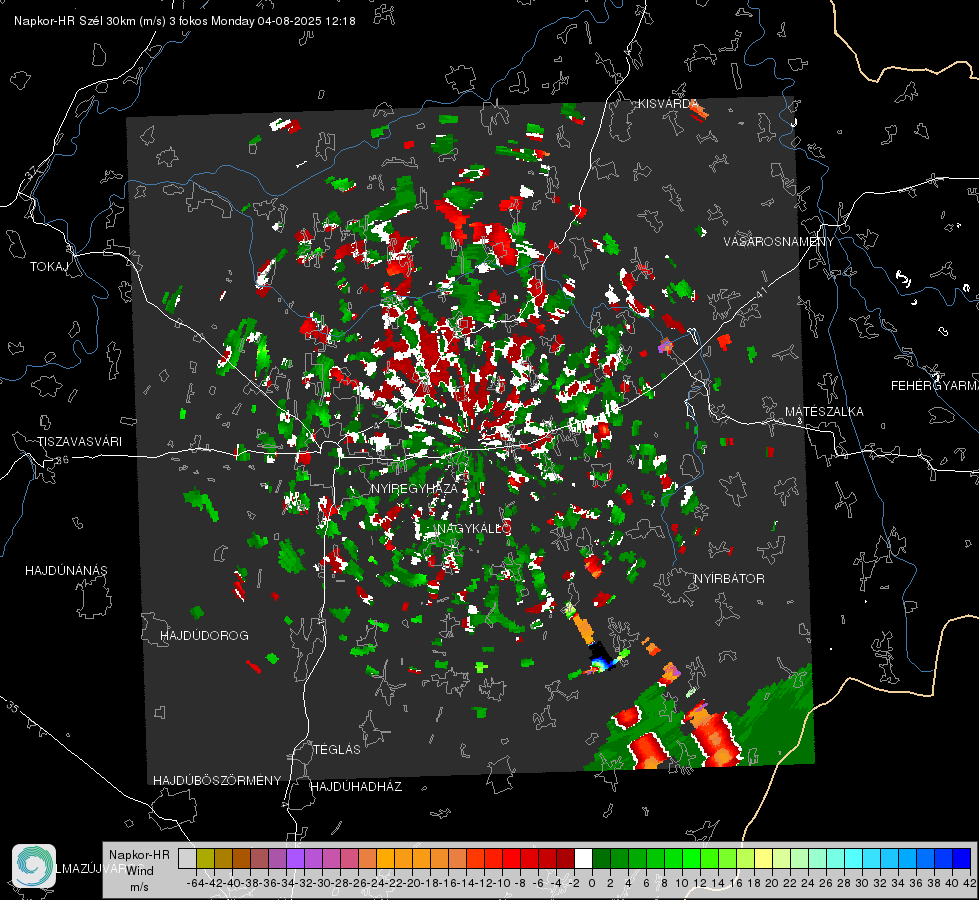Select the MÁTÉSZALKA town label
979x900 pixels.
(x=824, y=411)
